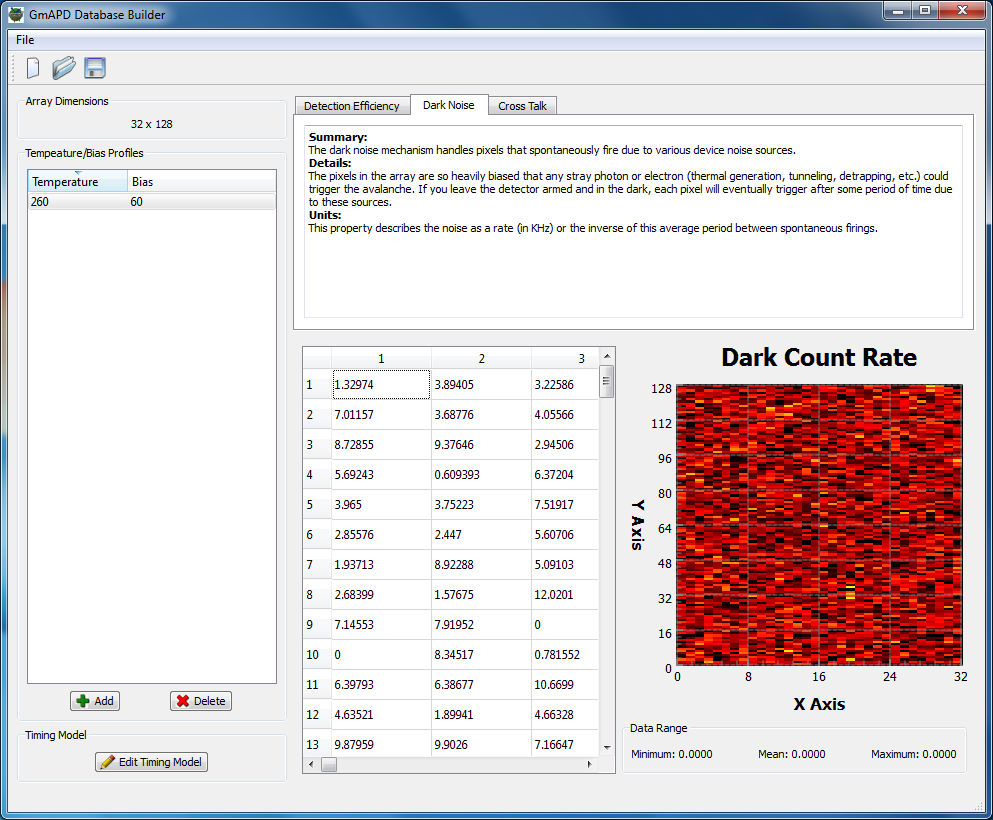
Task: Click the Save floppy disk icon
Action: tap(95, 68)
